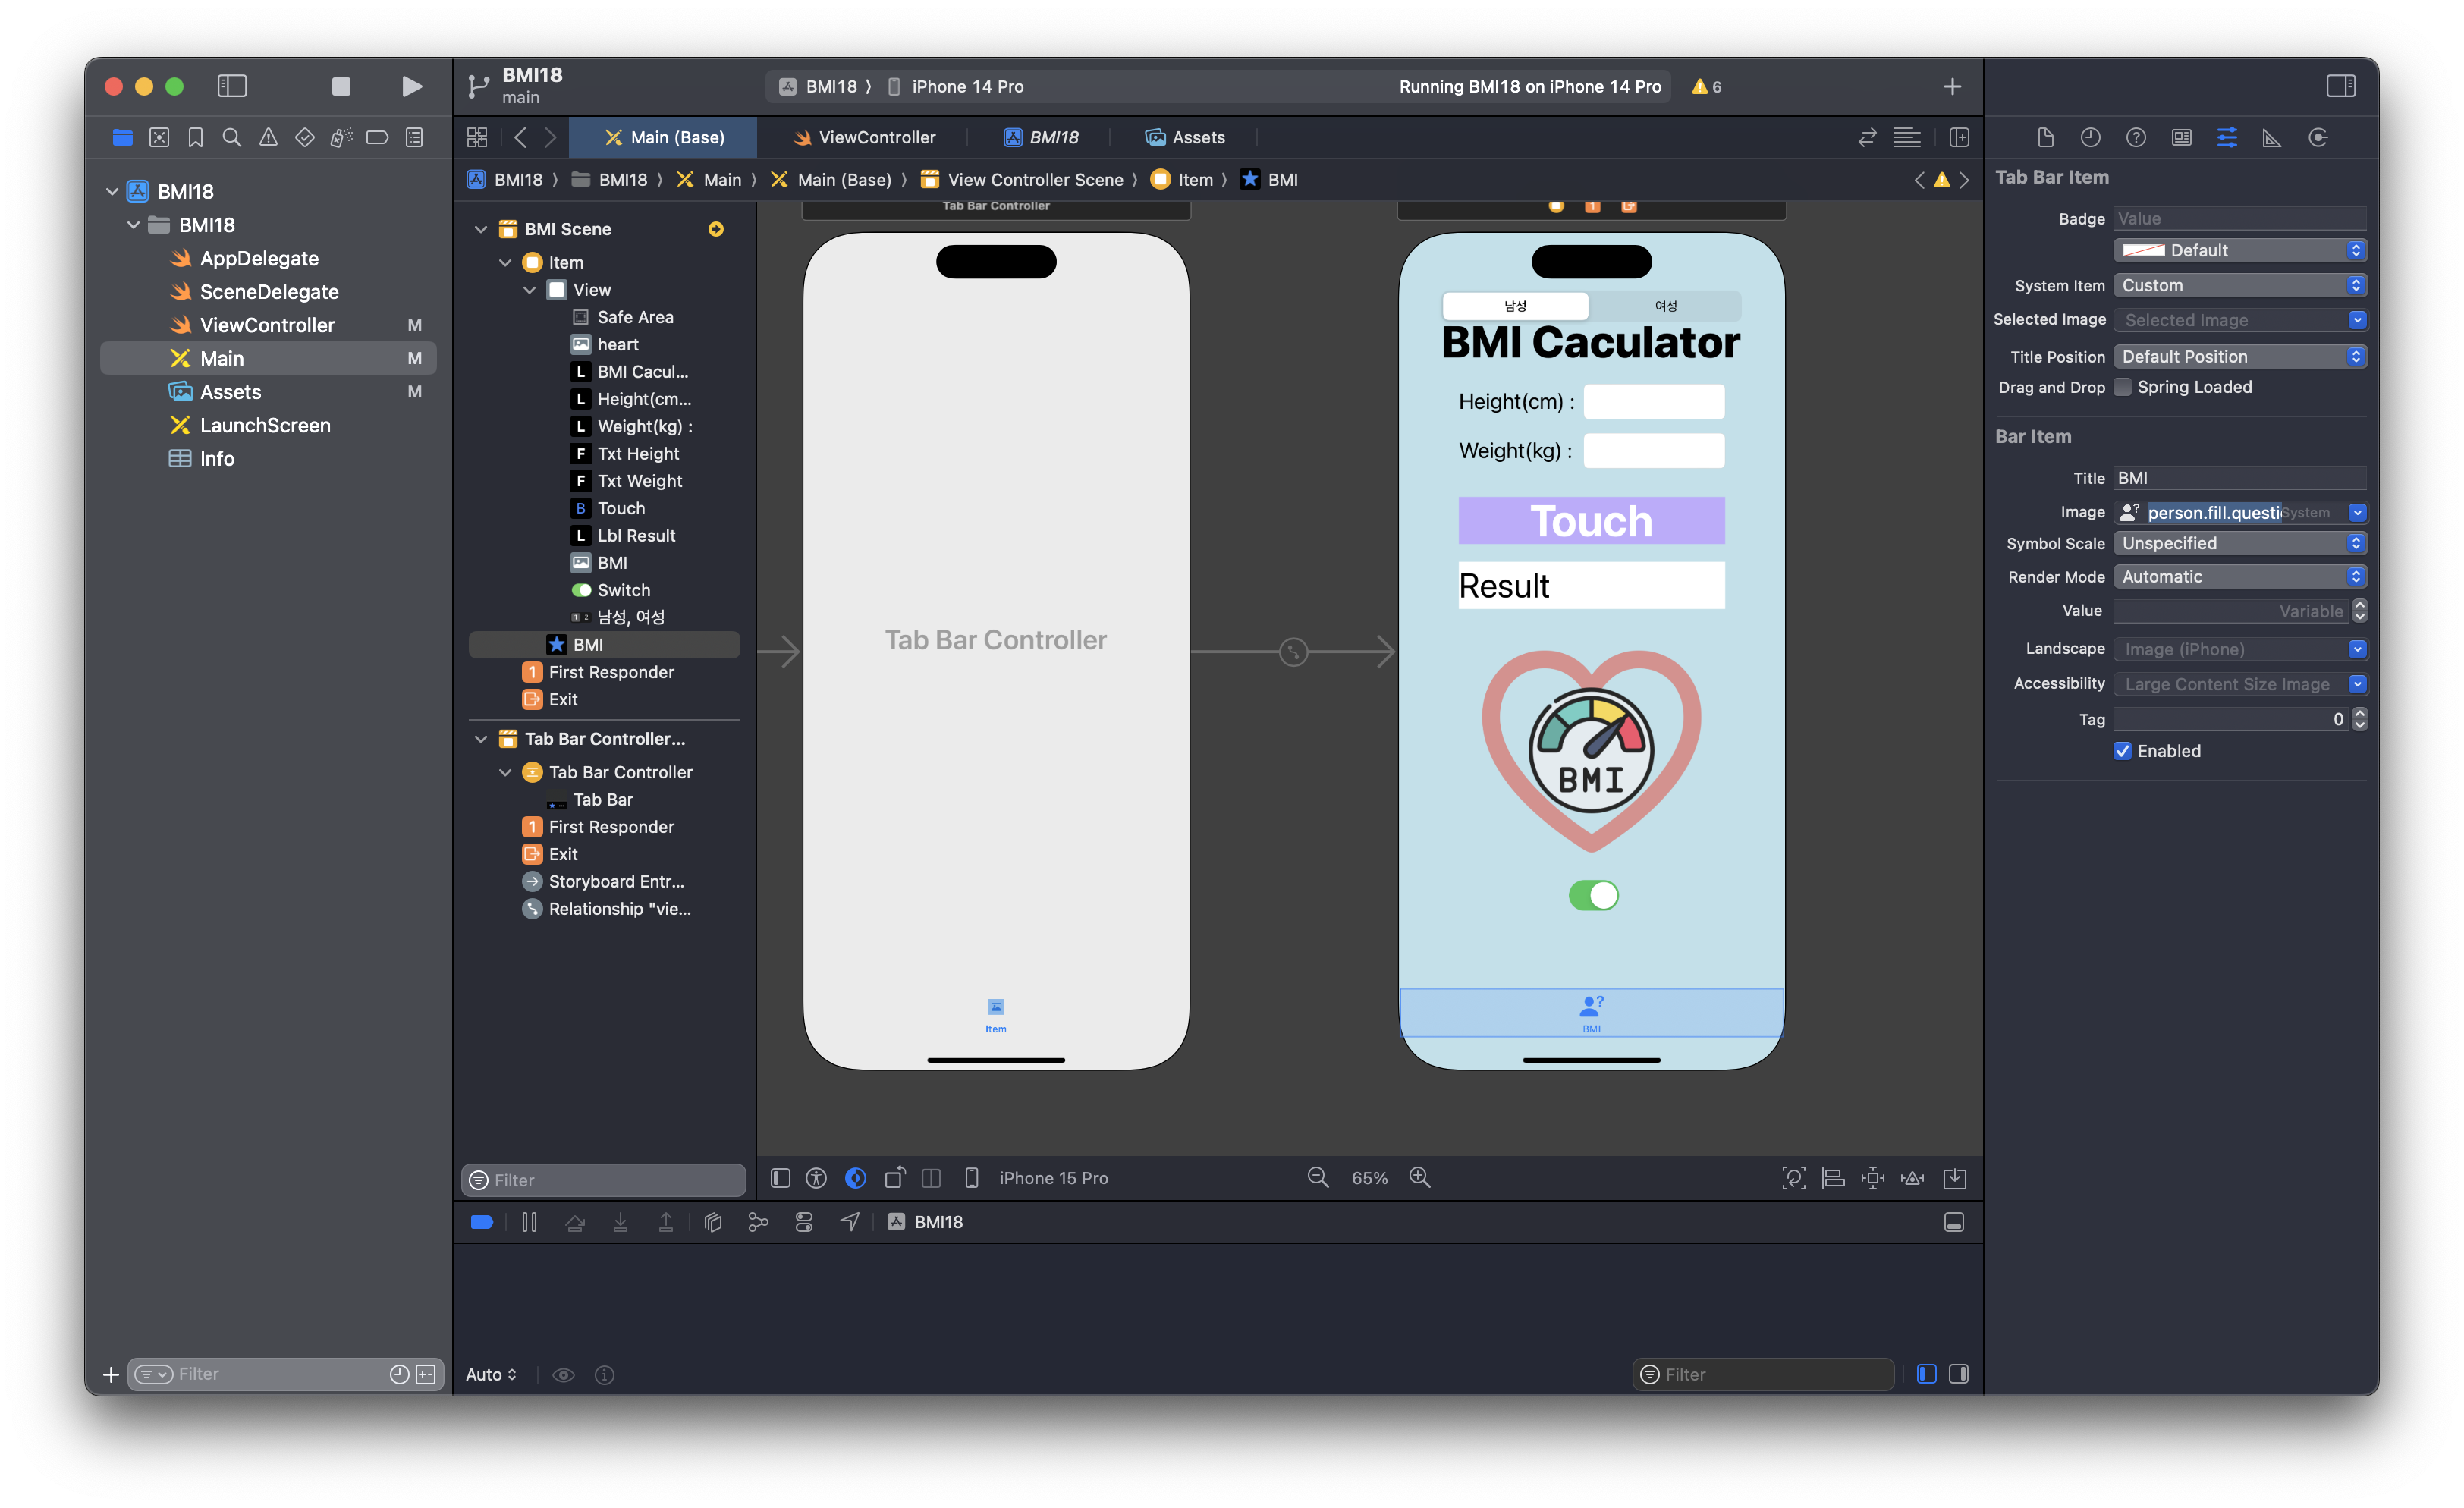Open the Connections inspector icon

[2318, 137]
